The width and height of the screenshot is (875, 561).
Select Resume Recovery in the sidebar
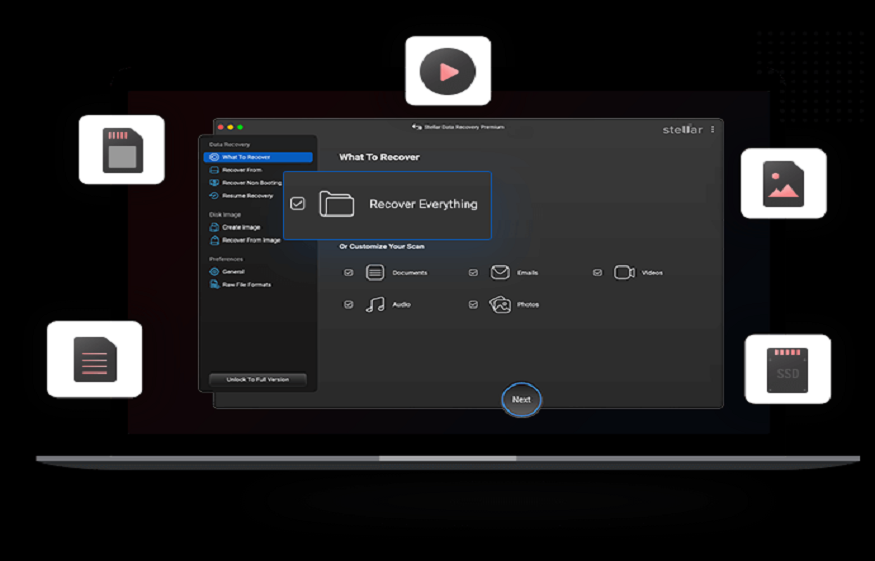(247, 196)
